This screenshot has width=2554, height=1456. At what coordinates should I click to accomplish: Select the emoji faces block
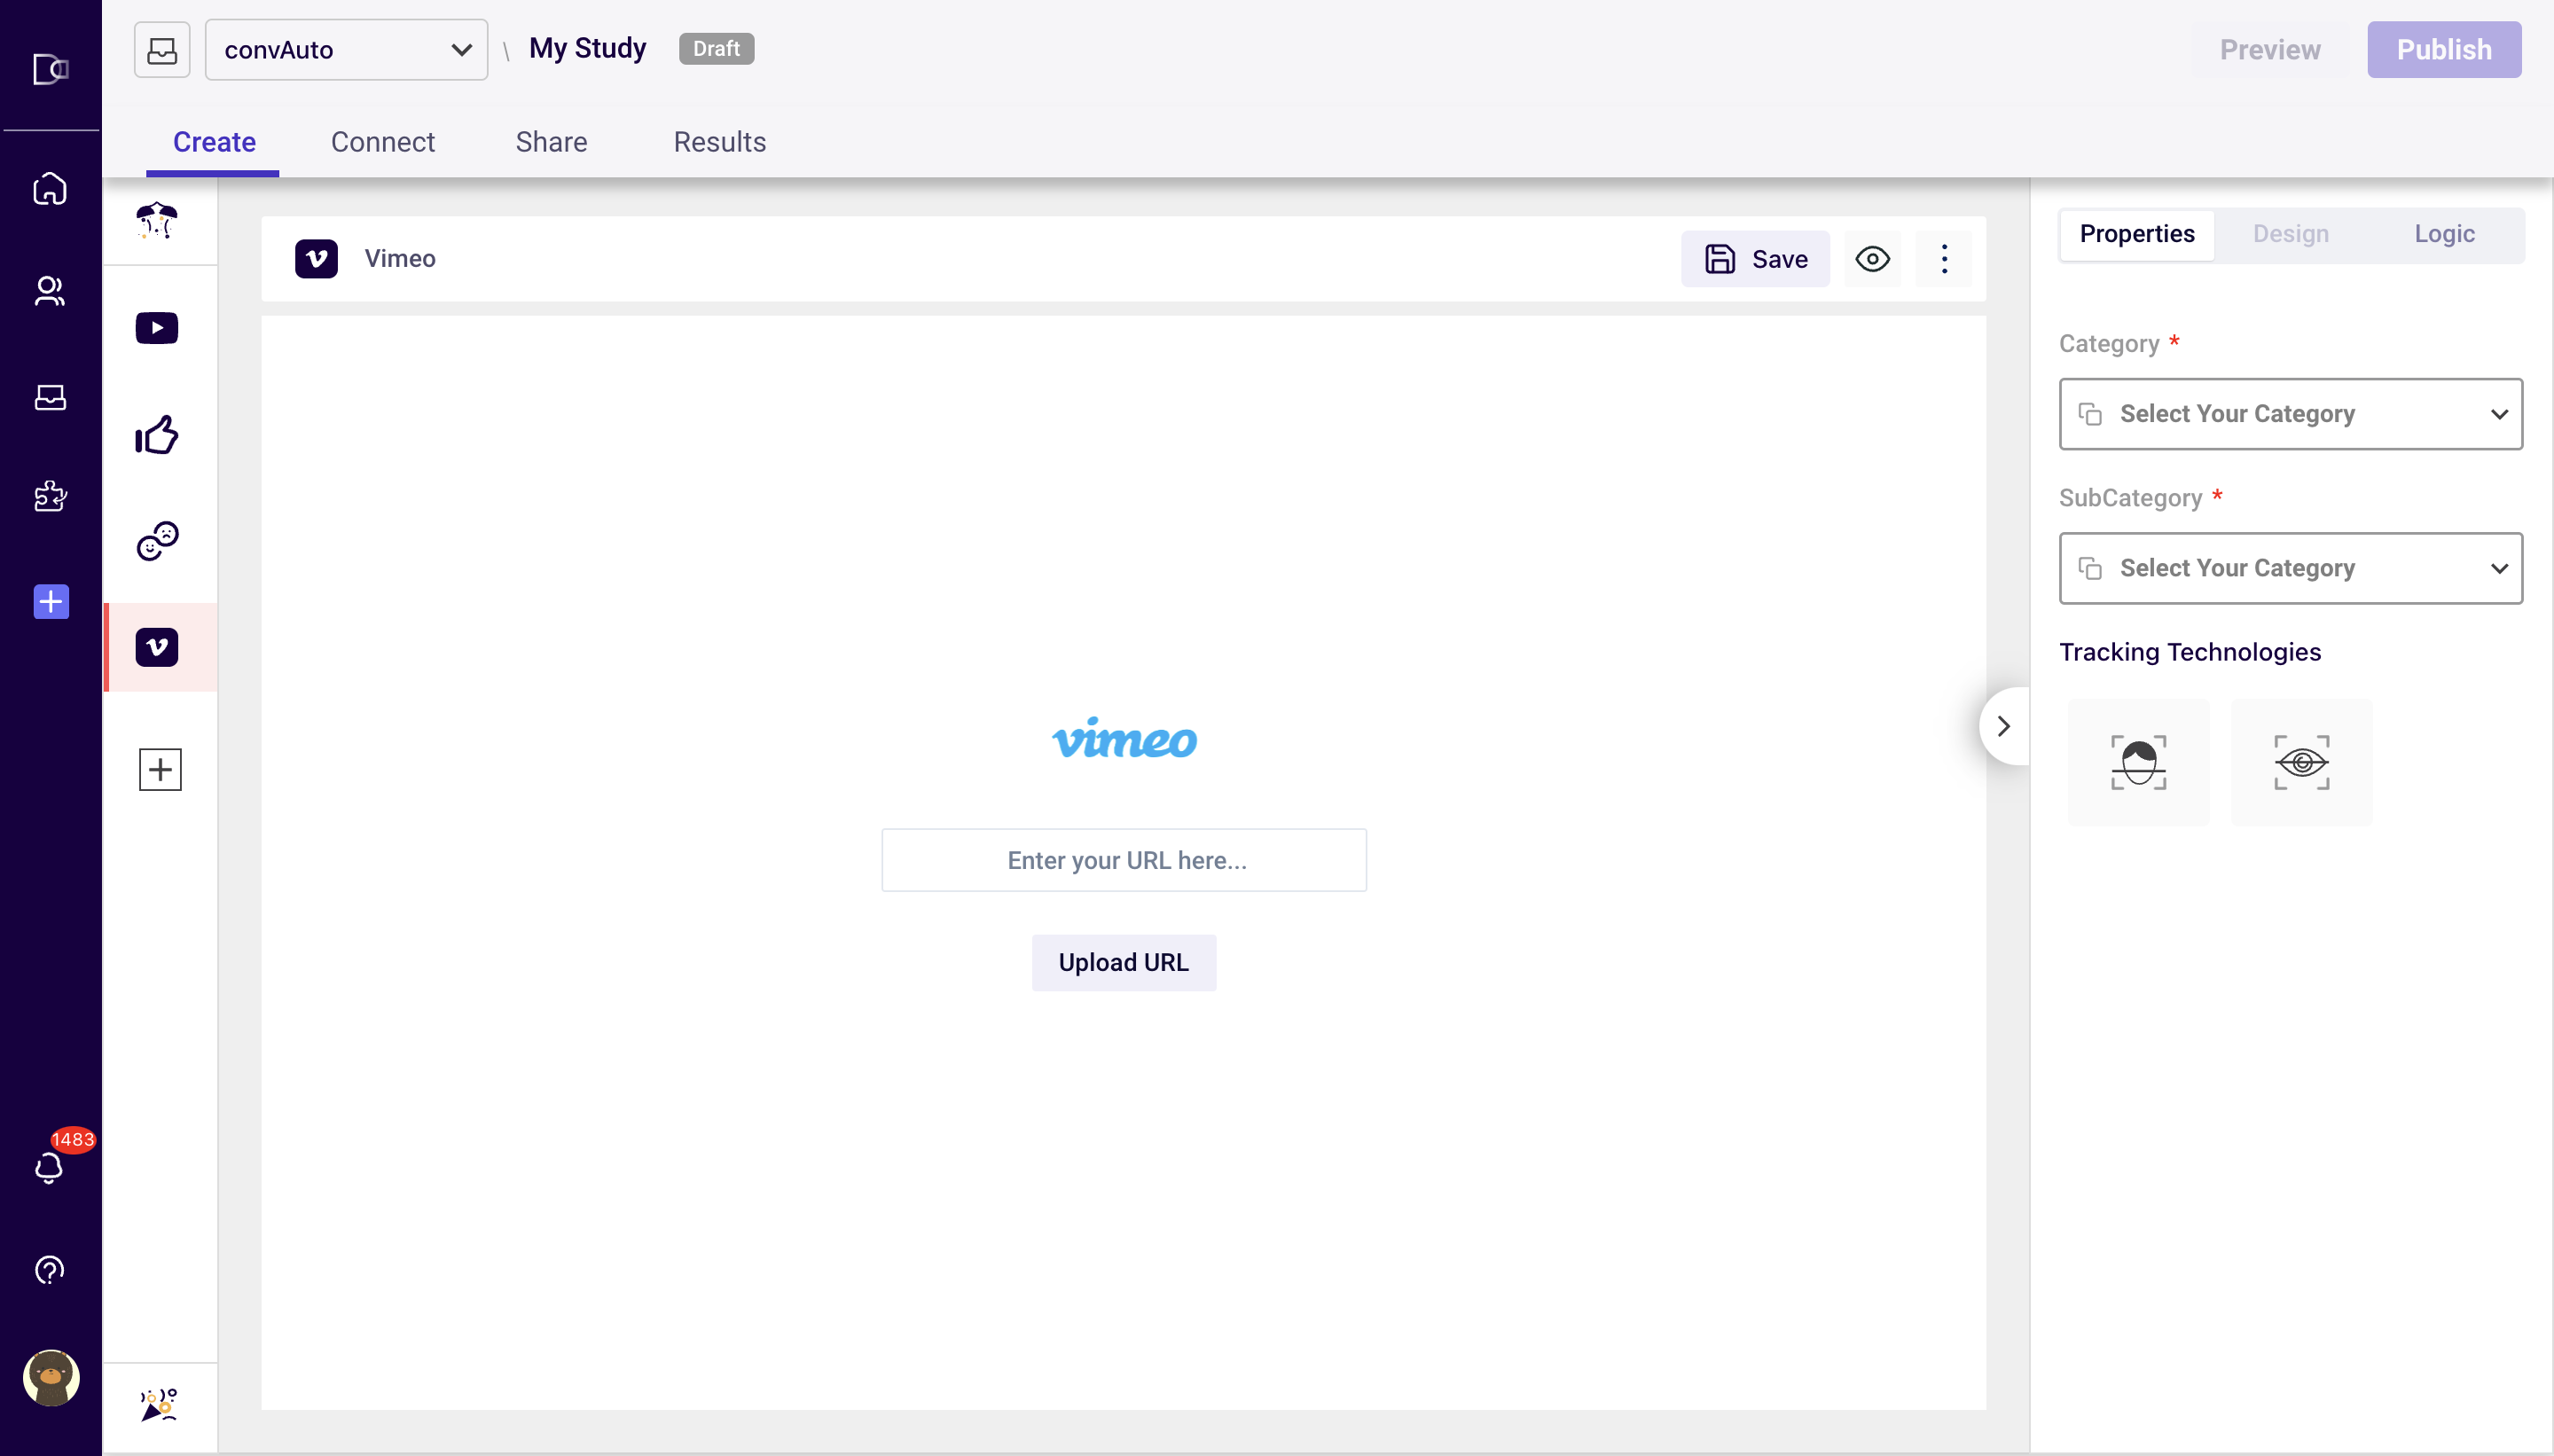(158, 541)
